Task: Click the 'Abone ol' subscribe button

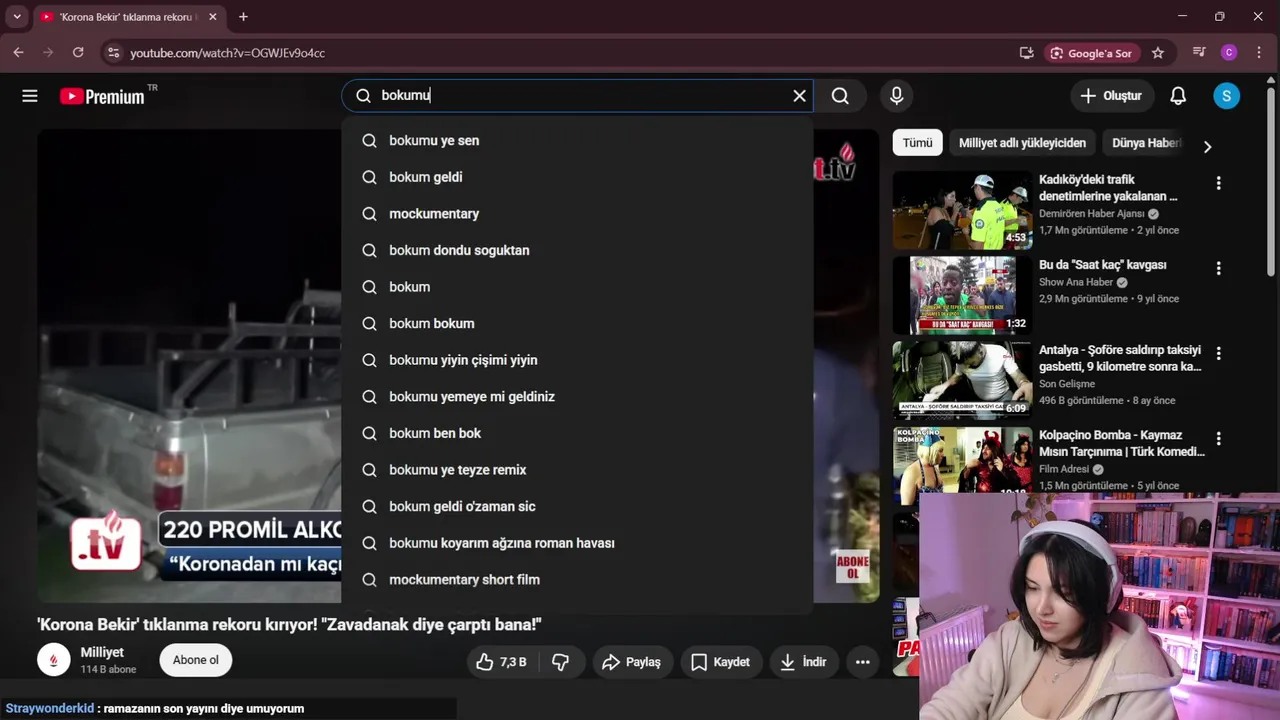Action: pos(196,660)
